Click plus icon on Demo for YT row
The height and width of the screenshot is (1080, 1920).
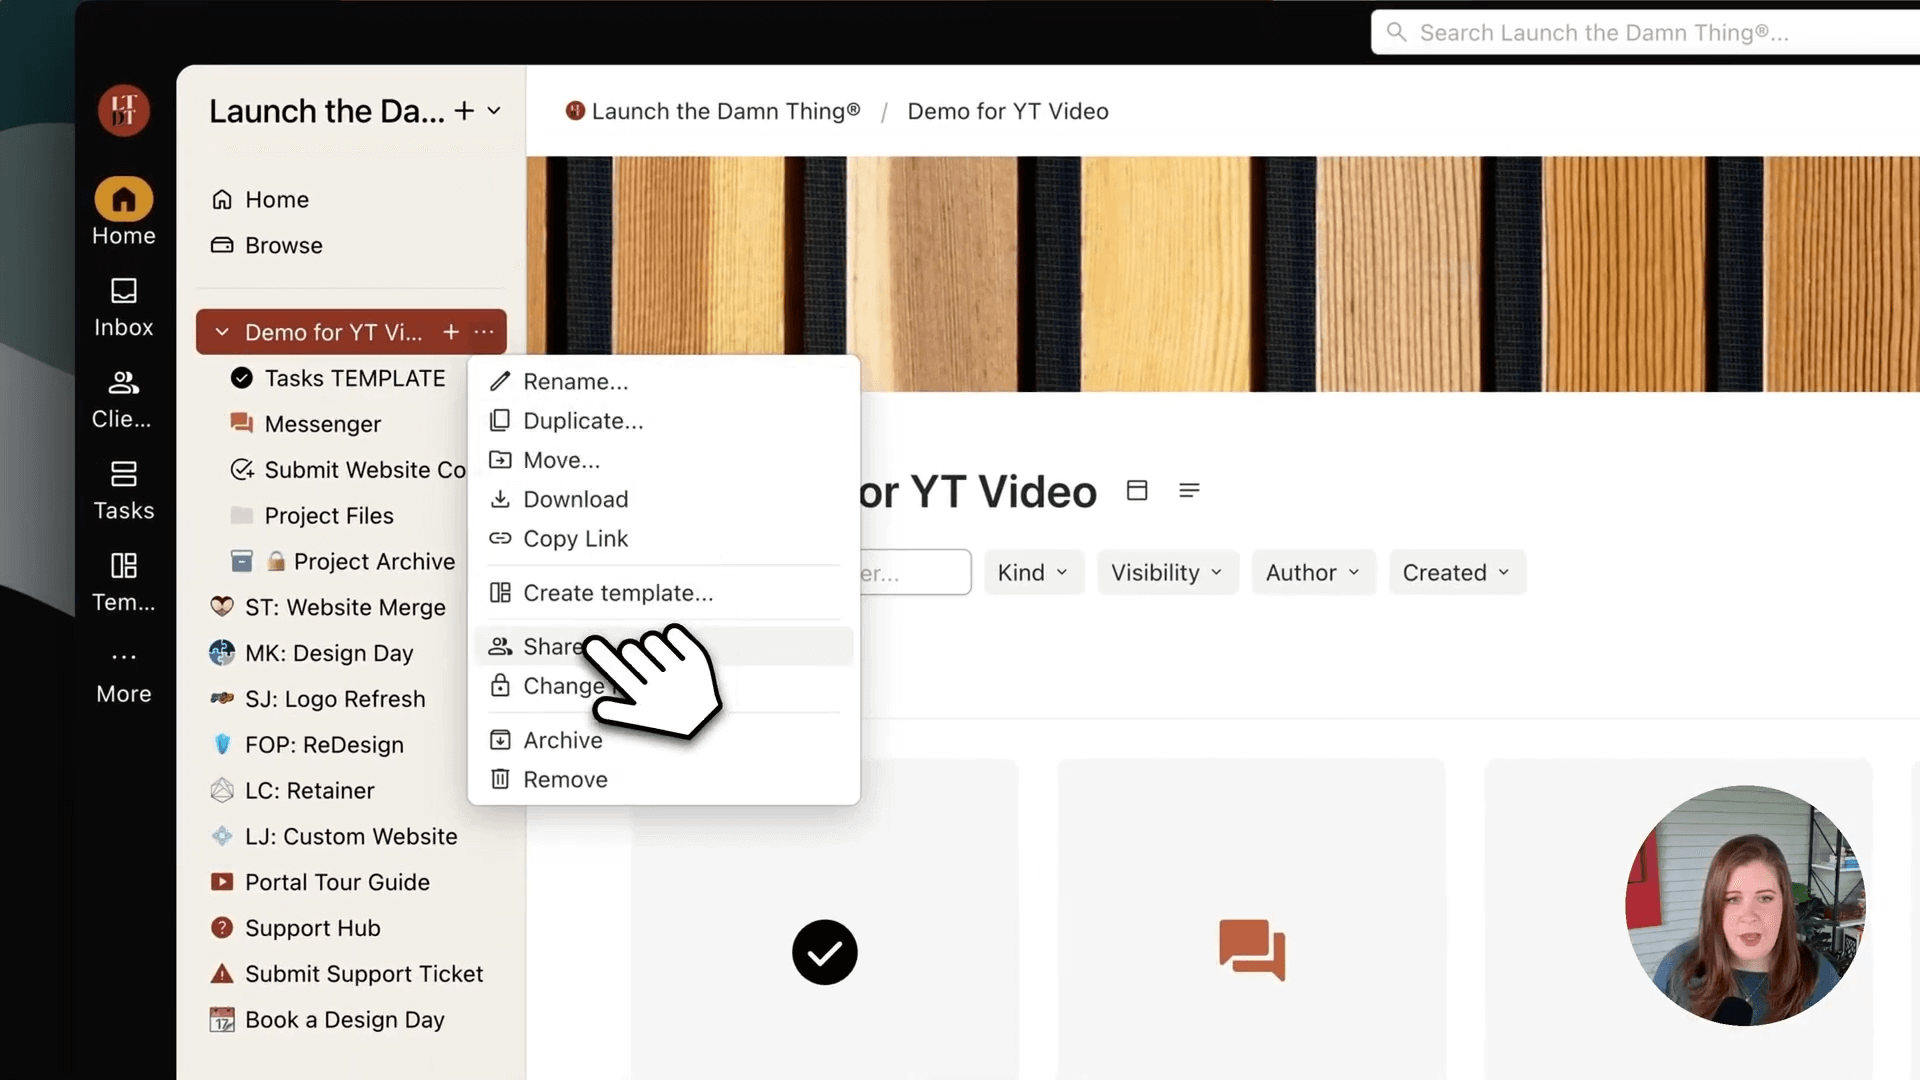click(451, 332)
